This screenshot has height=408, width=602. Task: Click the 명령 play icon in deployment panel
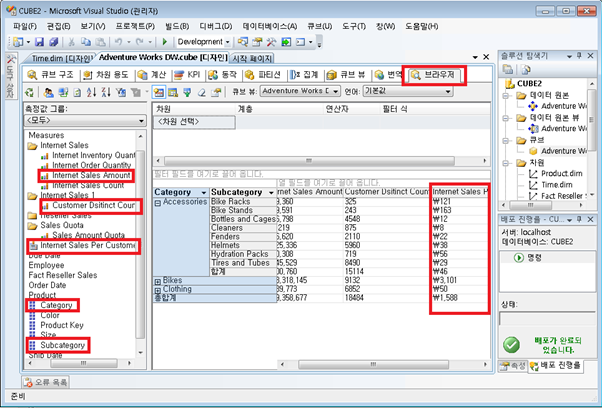(519, 258)
